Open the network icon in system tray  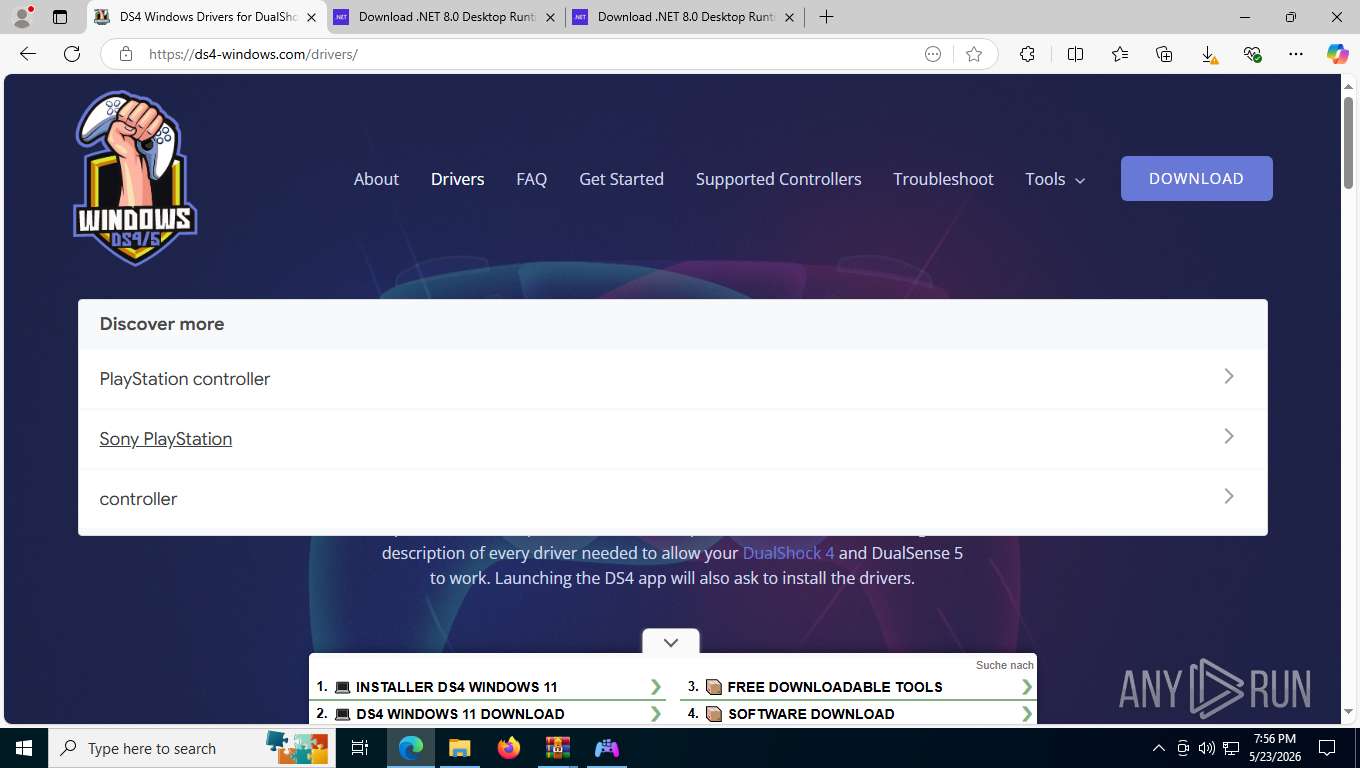click(1231, 748)
